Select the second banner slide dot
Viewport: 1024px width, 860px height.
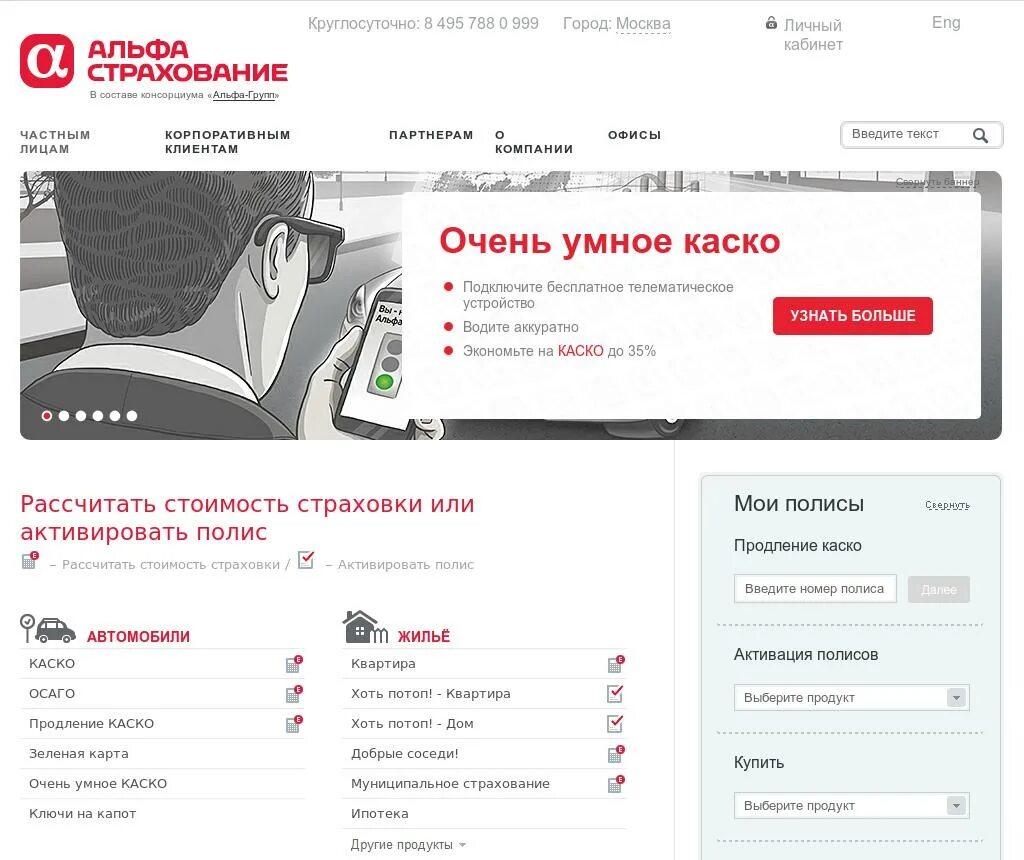tap(64, 416)
